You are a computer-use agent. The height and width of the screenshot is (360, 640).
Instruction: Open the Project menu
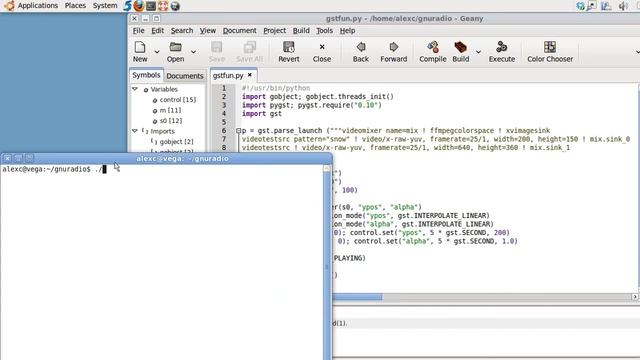point(274,31)
